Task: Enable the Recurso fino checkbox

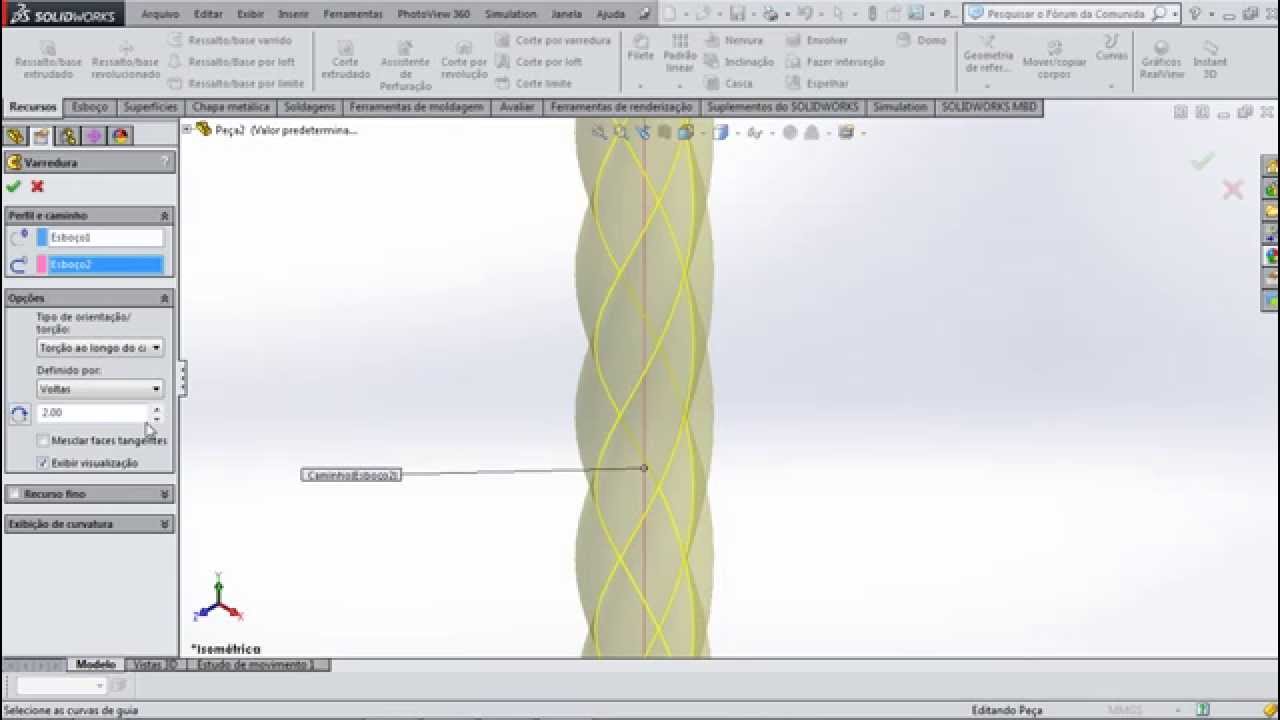Action: click(x=14, y=494)
